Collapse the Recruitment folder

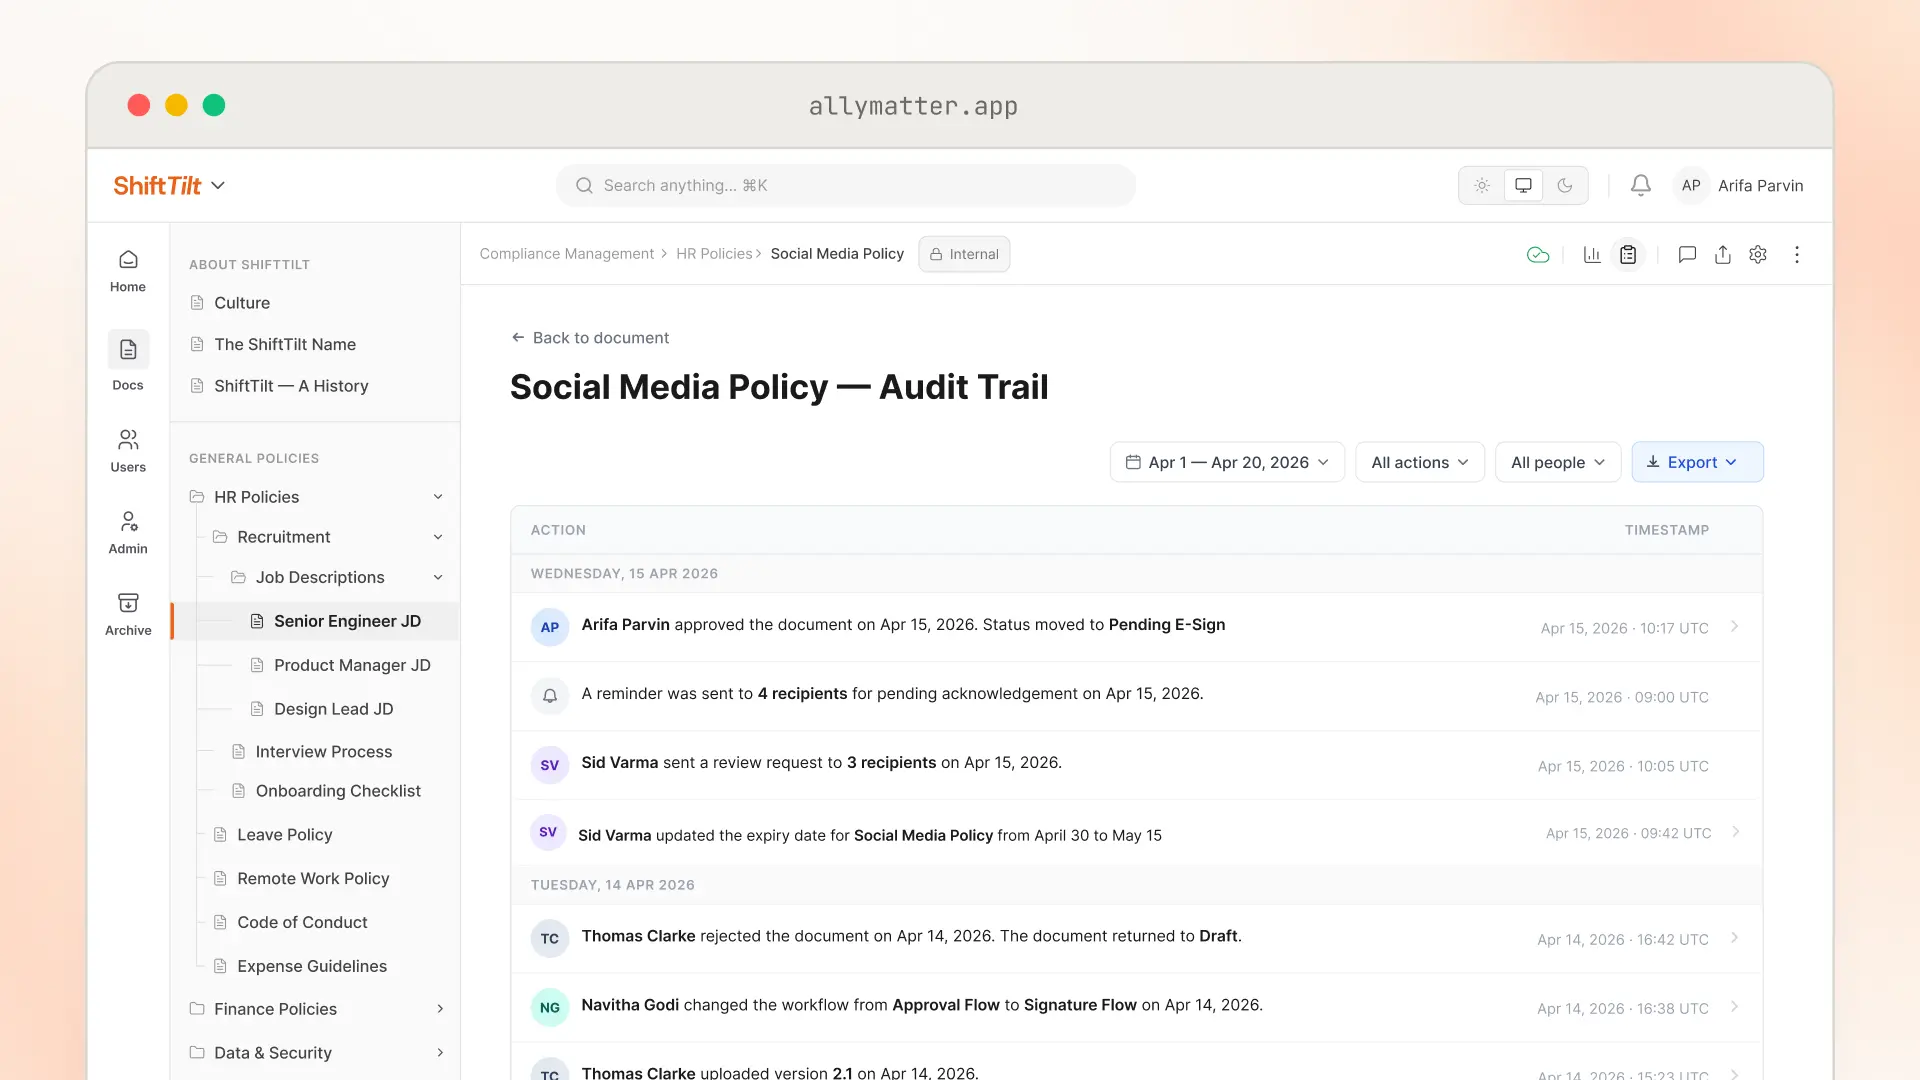coord(438,537)
